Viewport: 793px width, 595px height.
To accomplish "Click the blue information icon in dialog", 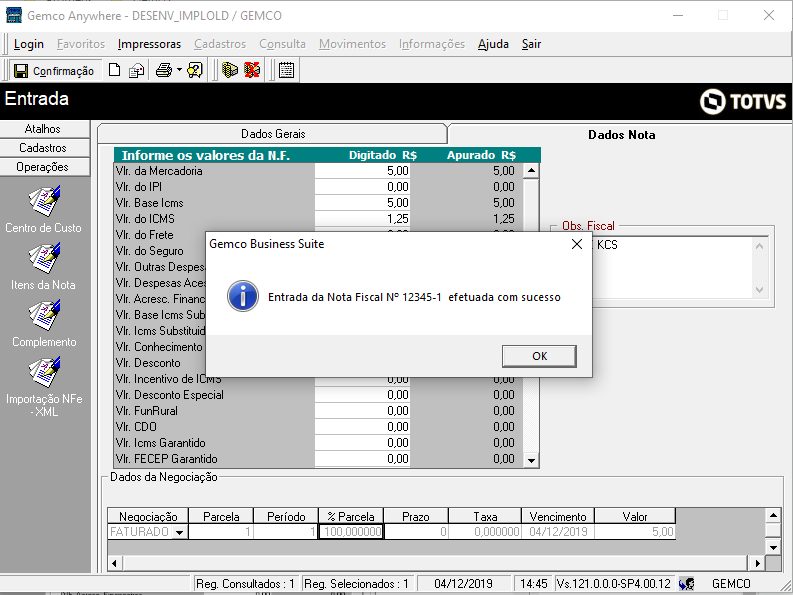I will tap(243, 296).
